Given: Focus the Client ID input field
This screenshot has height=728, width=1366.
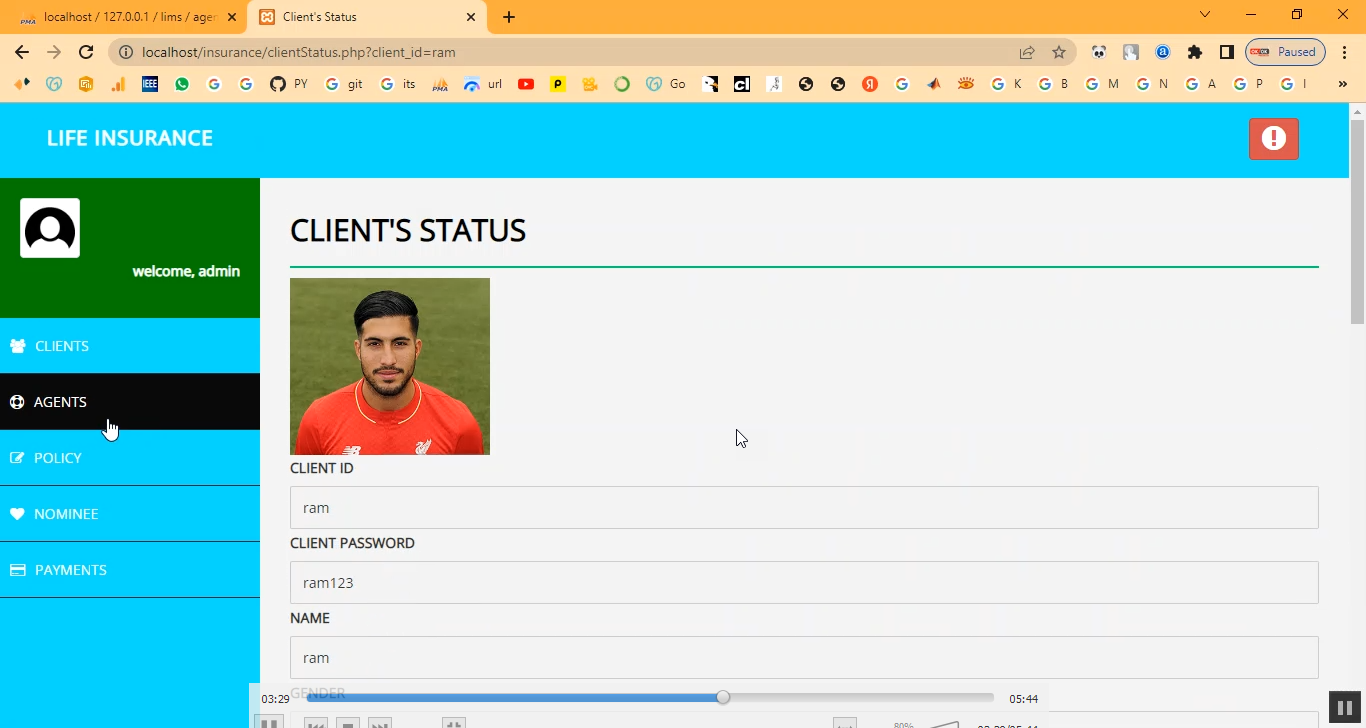Looking at the screenshot, I should tap(803, 508).
